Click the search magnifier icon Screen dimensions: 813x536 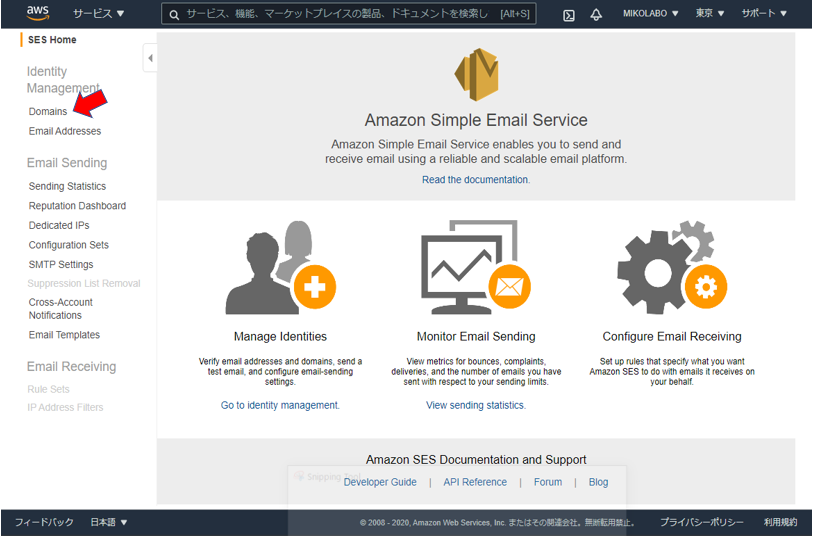(175, 15)
